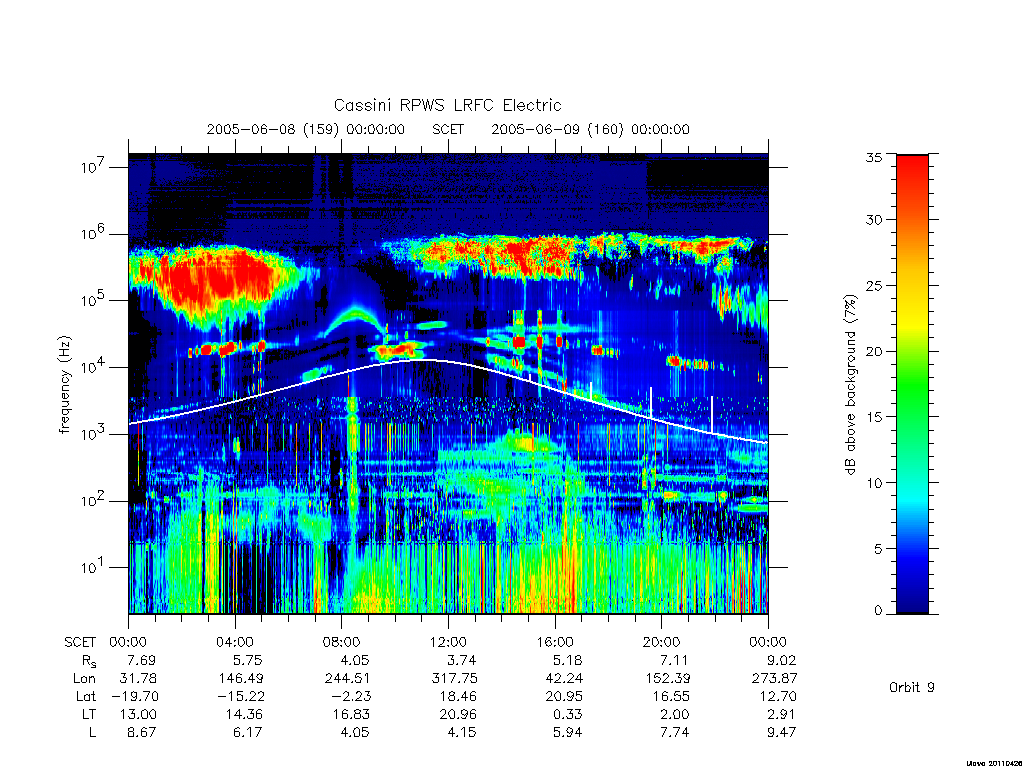Click the 'dB above background (7%)' colorbar label
This screenshot has width=1024, height=768.
pyautogui.click(x=850, y=384)
